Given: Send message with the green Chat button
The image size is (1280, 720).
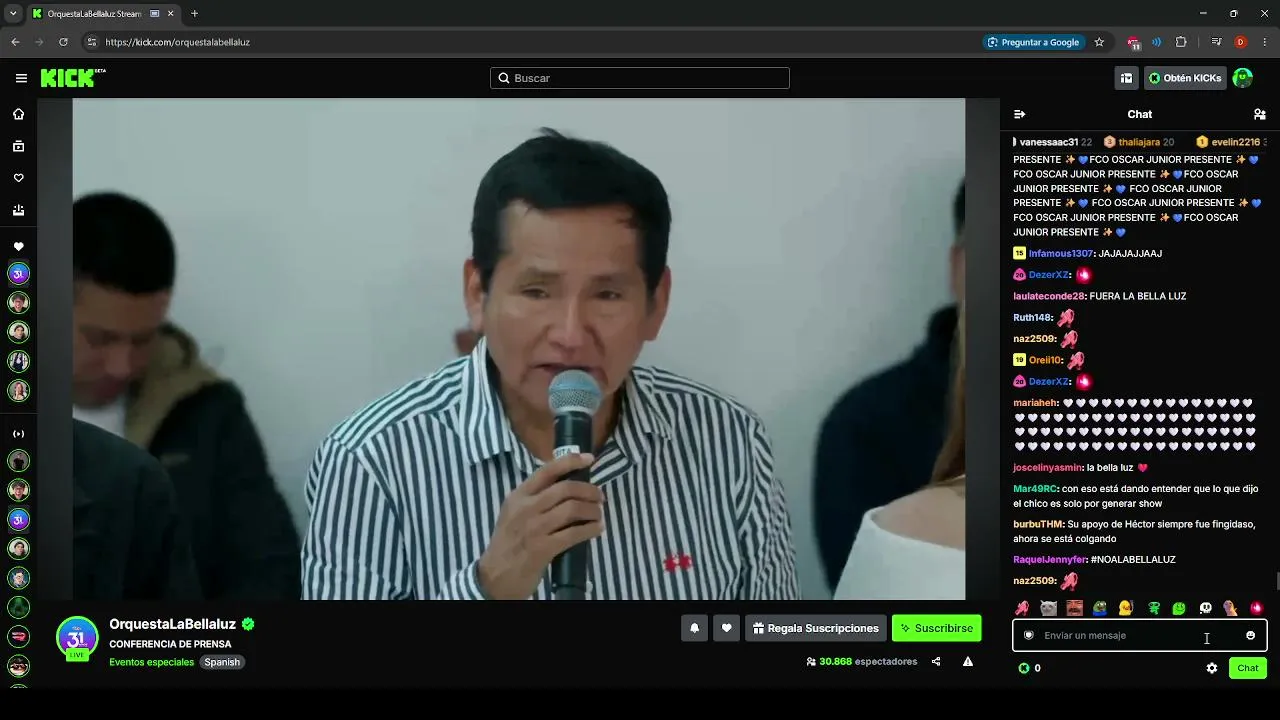Looking at the screenshot, I should [x=1248, y=668].
